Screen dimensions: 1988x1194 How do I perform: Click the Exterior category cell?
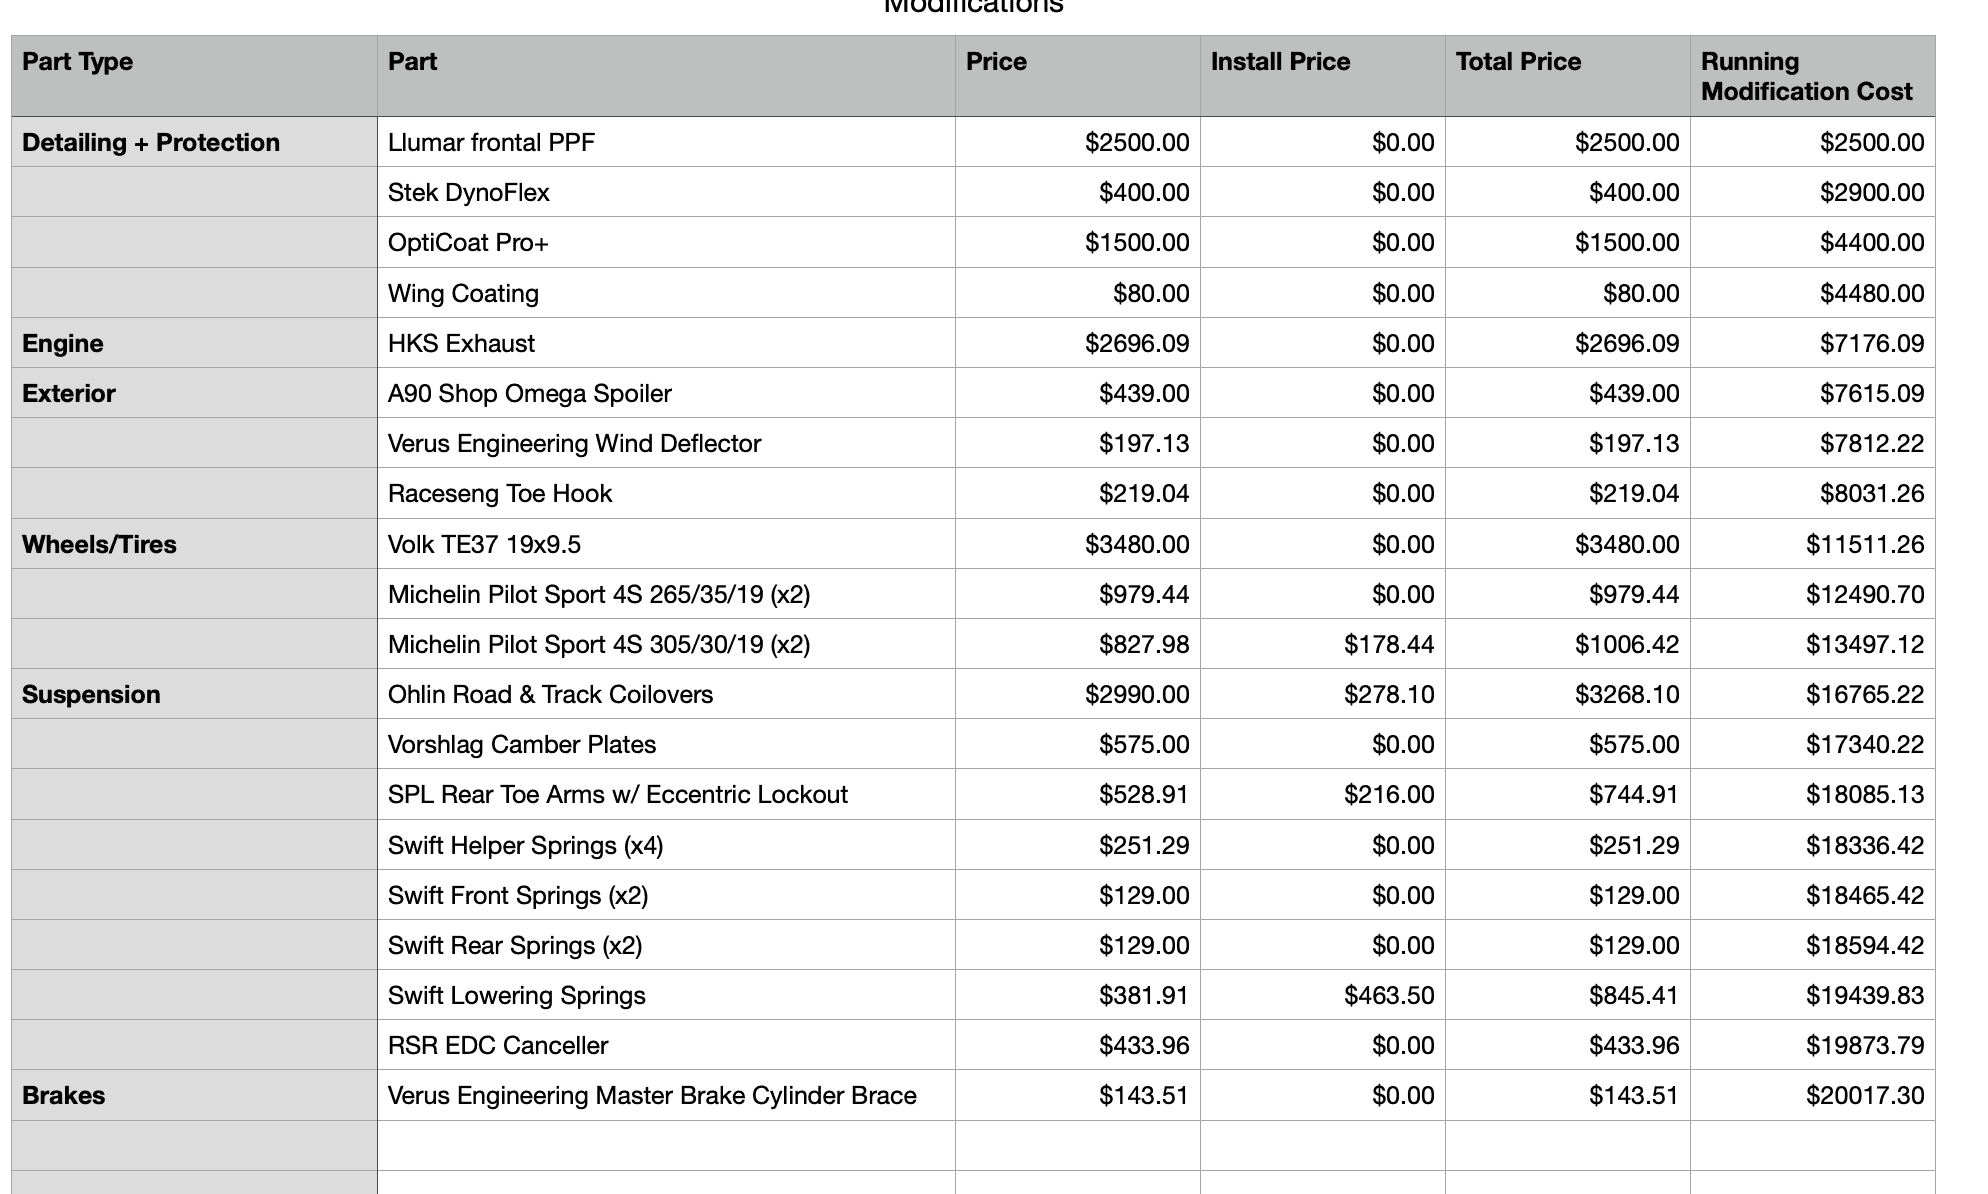[x=195, y=393]
